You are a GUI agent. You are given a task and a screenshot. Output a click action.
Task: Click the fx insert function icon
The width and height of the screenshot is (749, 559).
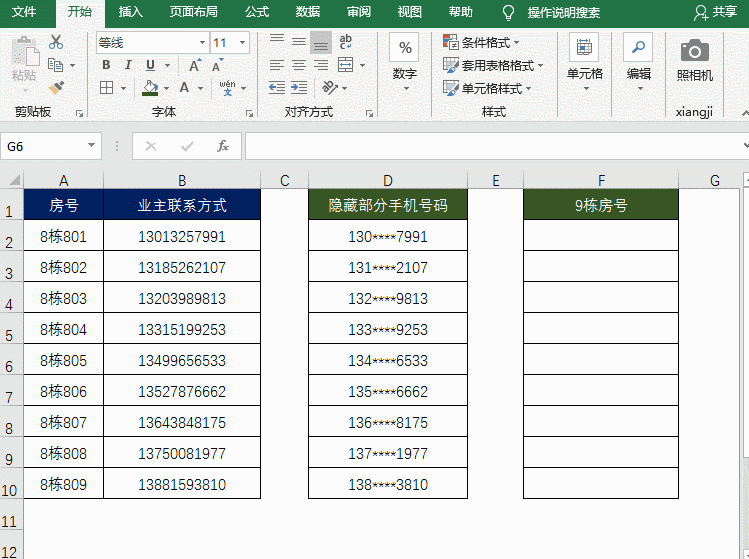223,146
